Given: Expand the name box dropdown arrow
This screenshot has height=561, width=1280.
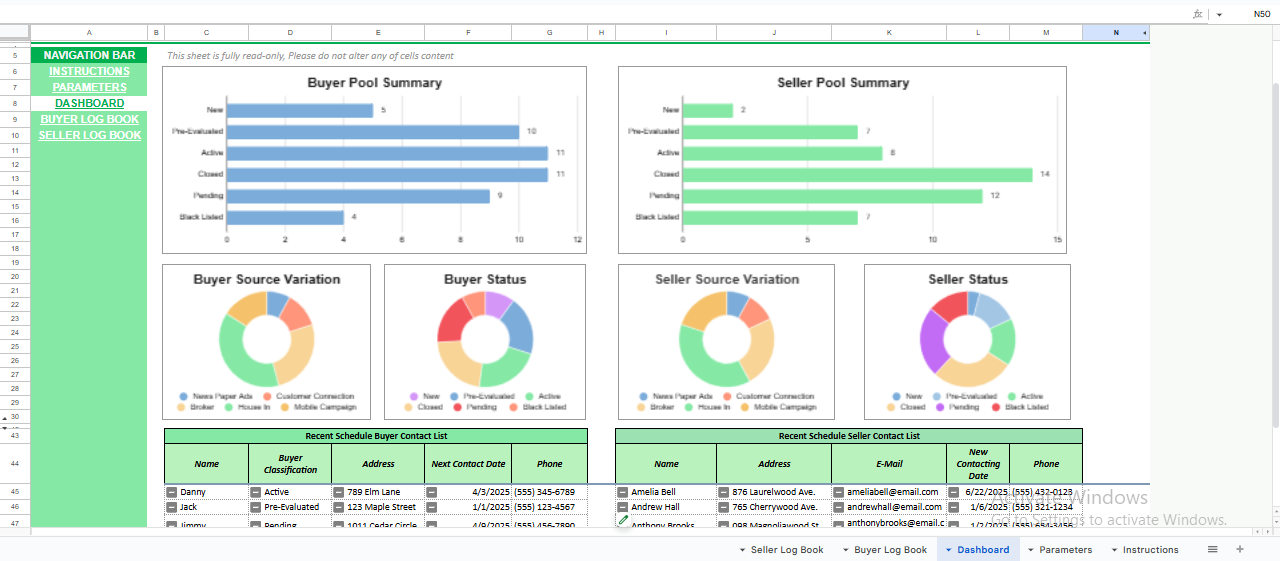Looking at the screenshot, I should (x=1219, y=15).
